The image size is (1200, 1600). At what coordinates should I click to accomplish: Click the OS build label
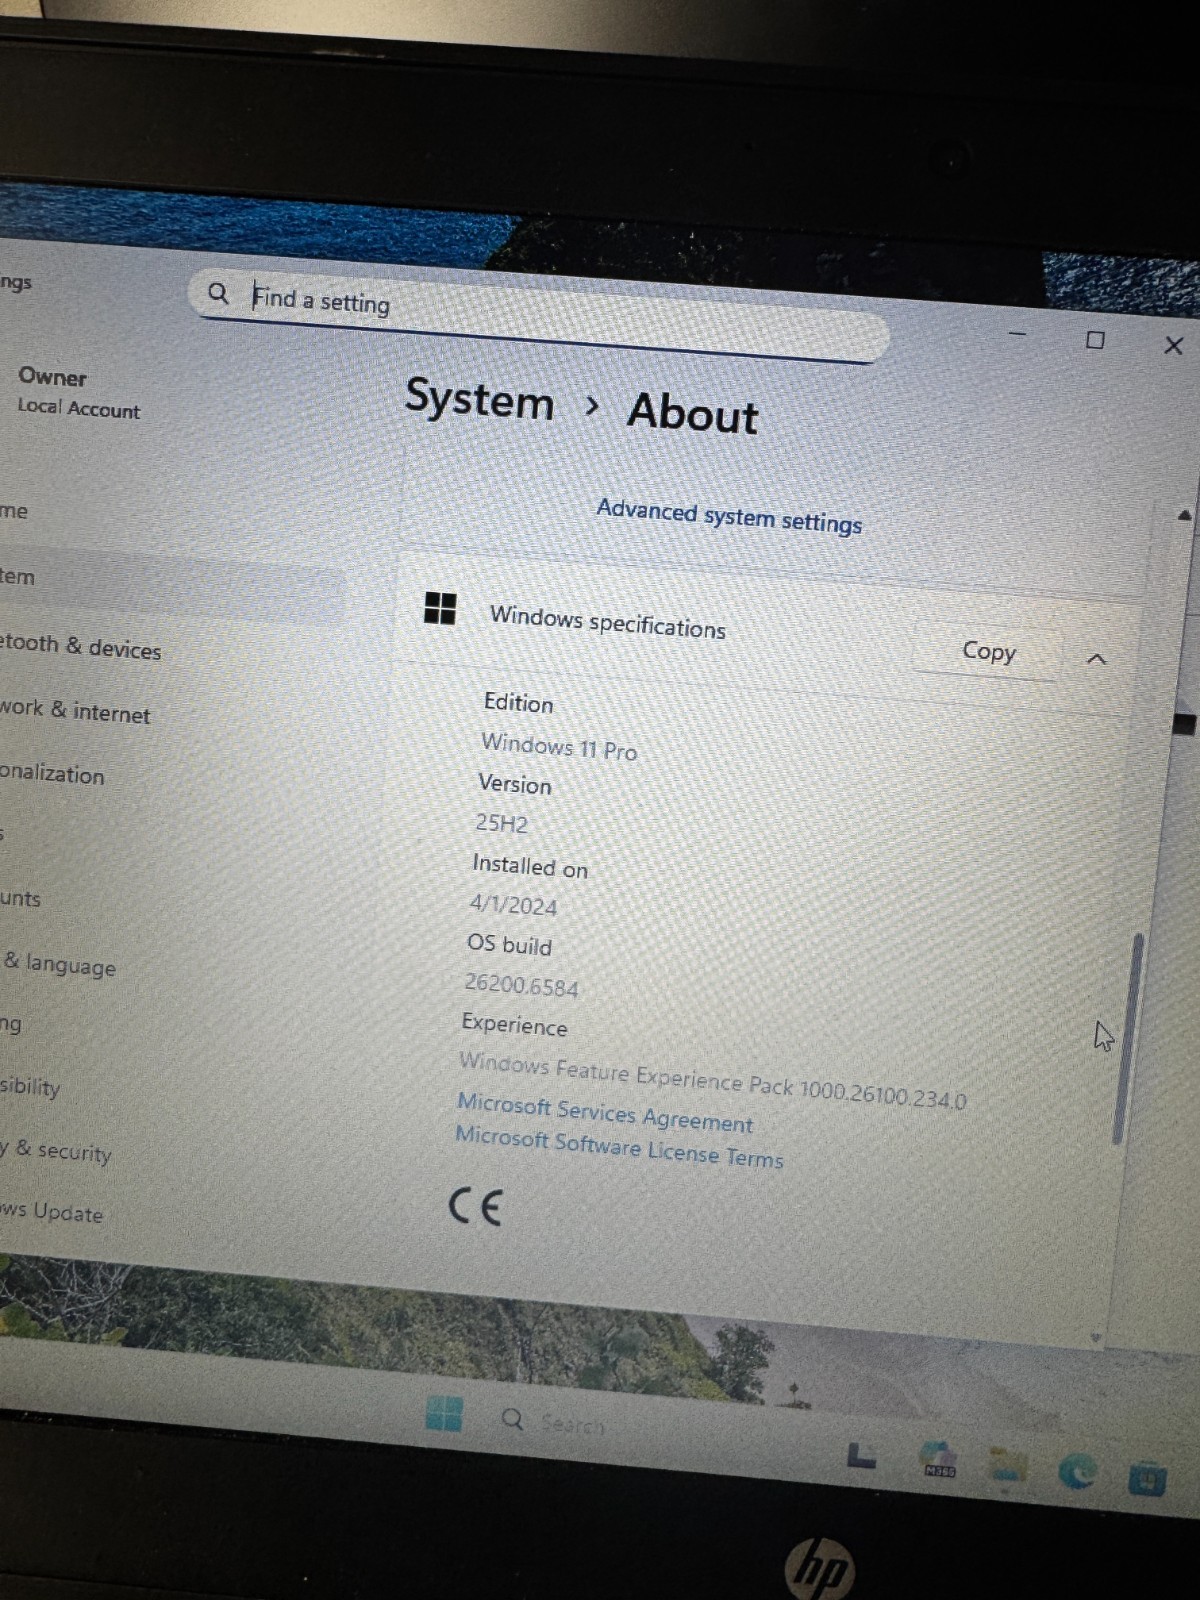(x=509, y=944)
